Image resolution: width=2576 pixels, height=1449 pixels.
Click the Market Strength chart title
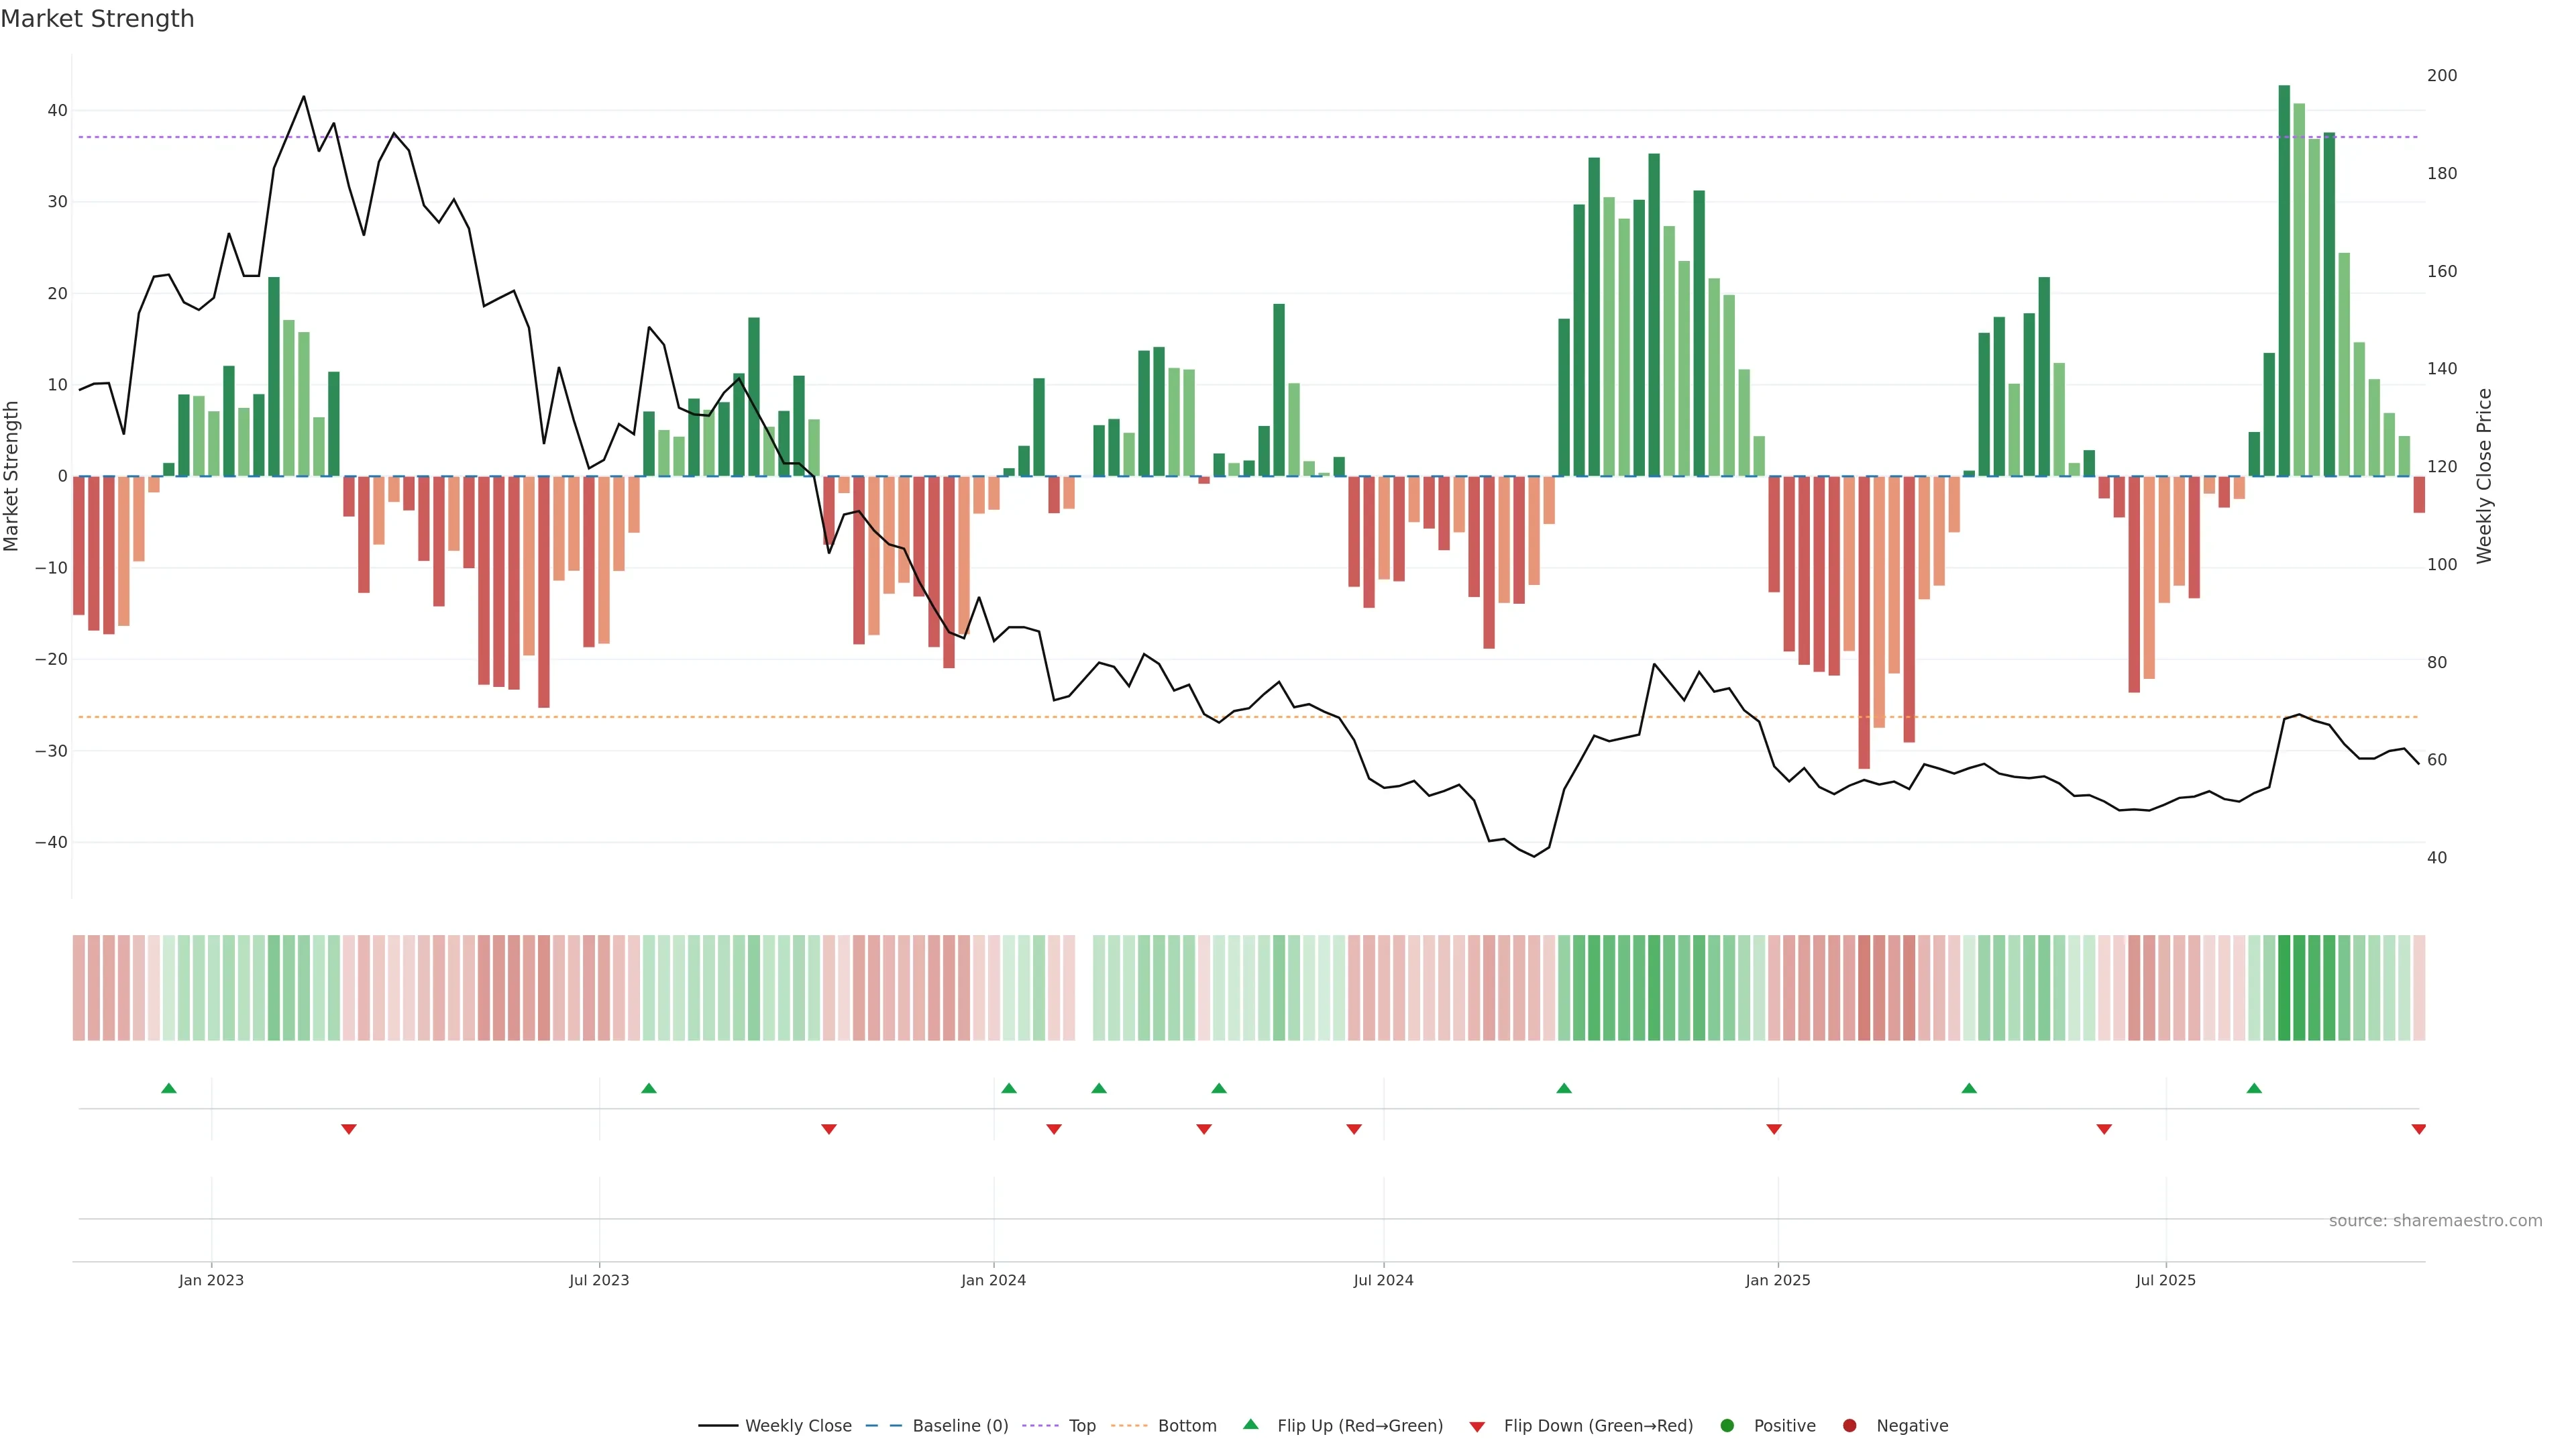click(97, 18)
